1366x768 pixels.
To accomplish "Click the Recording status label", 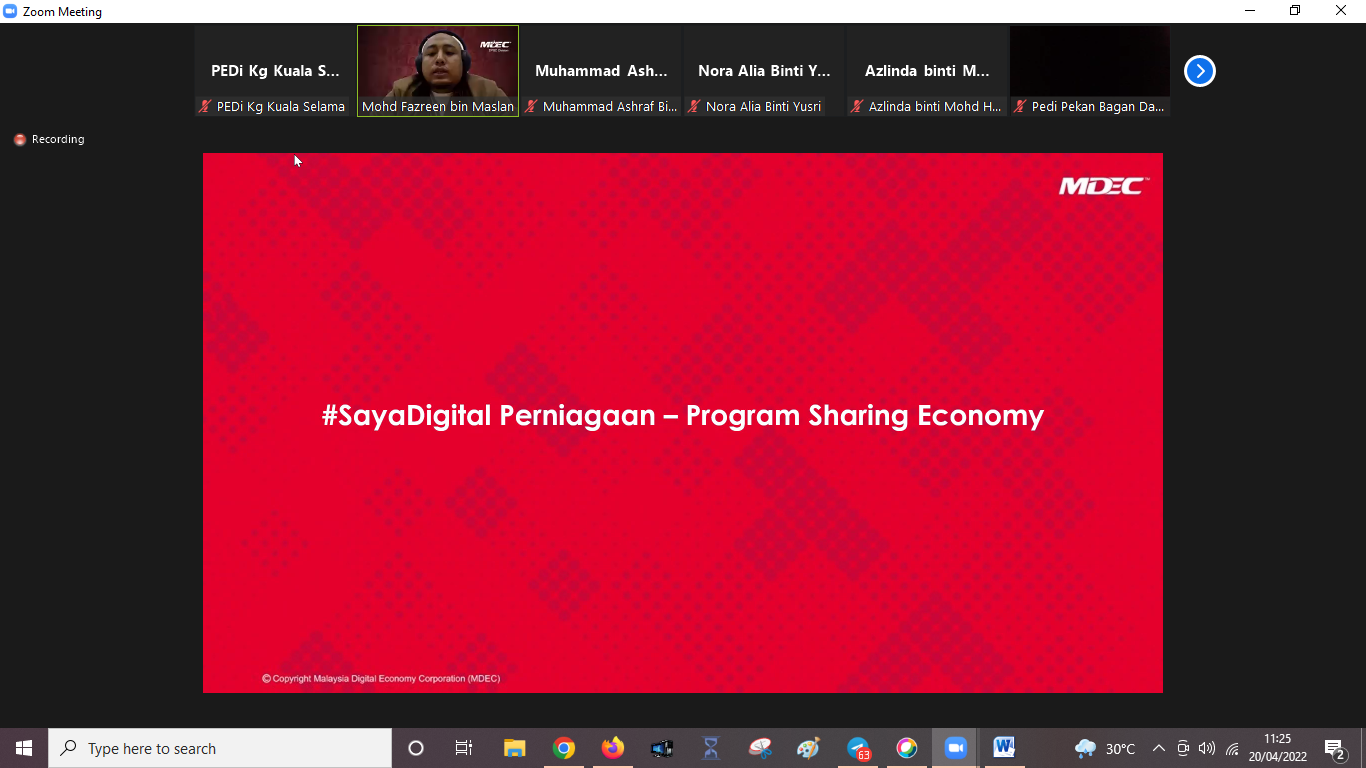I will [58, 140].
